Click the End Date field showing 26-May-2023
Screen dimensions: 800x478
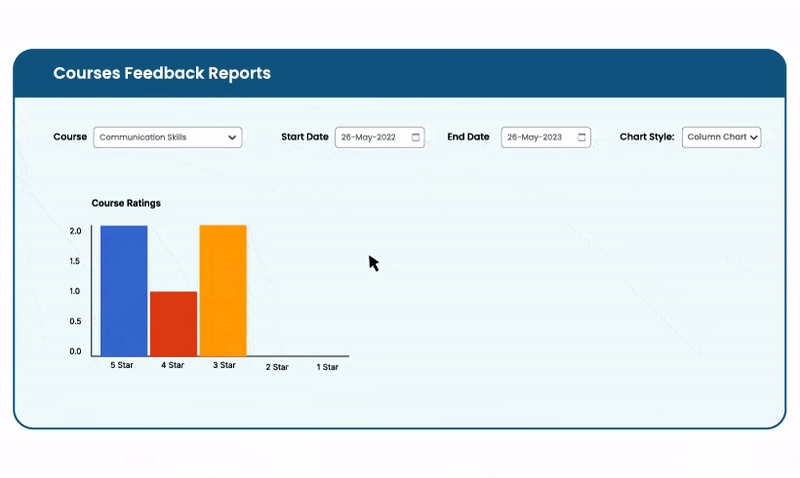click(x=546, y=137)
